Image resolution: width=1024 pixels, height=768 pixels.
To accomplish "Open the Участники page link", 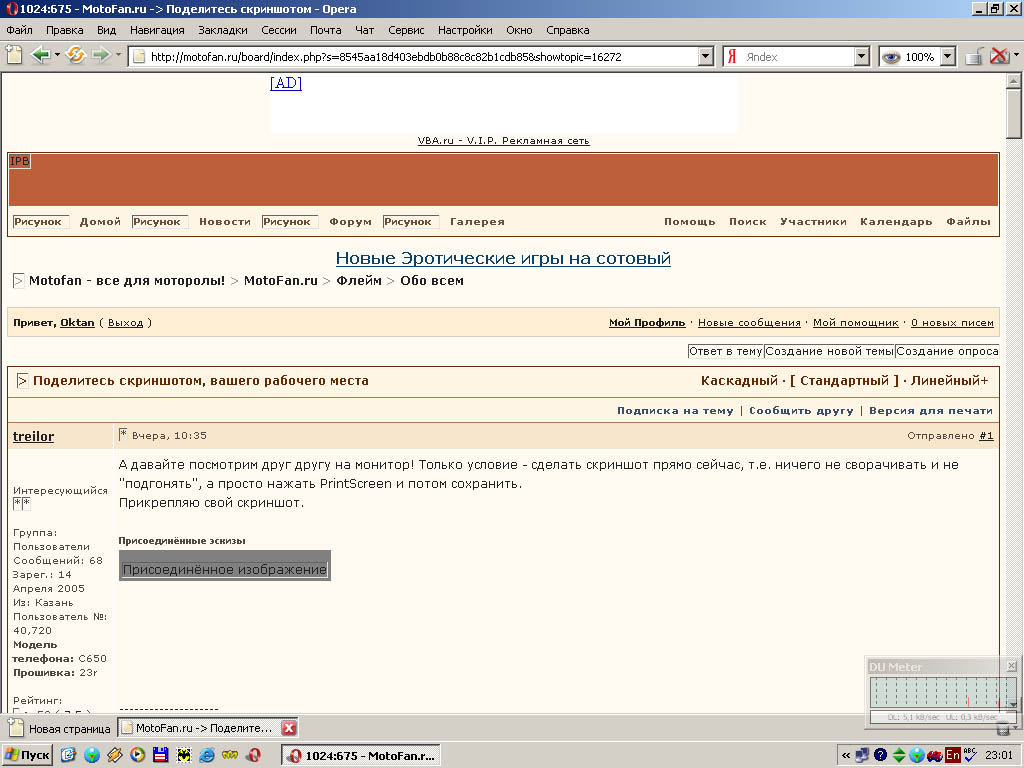I will tap(813, 221).
